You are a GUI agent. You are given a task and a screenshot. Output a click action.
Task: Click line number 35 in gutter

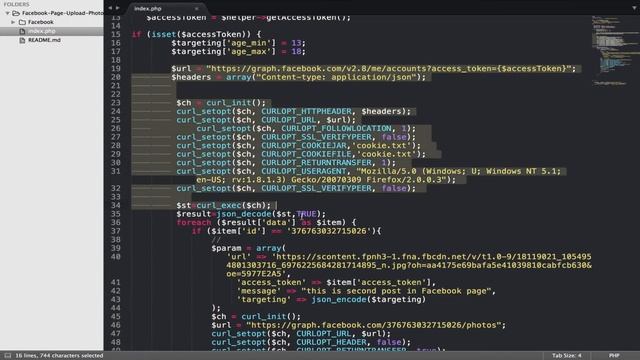point(116,214)
